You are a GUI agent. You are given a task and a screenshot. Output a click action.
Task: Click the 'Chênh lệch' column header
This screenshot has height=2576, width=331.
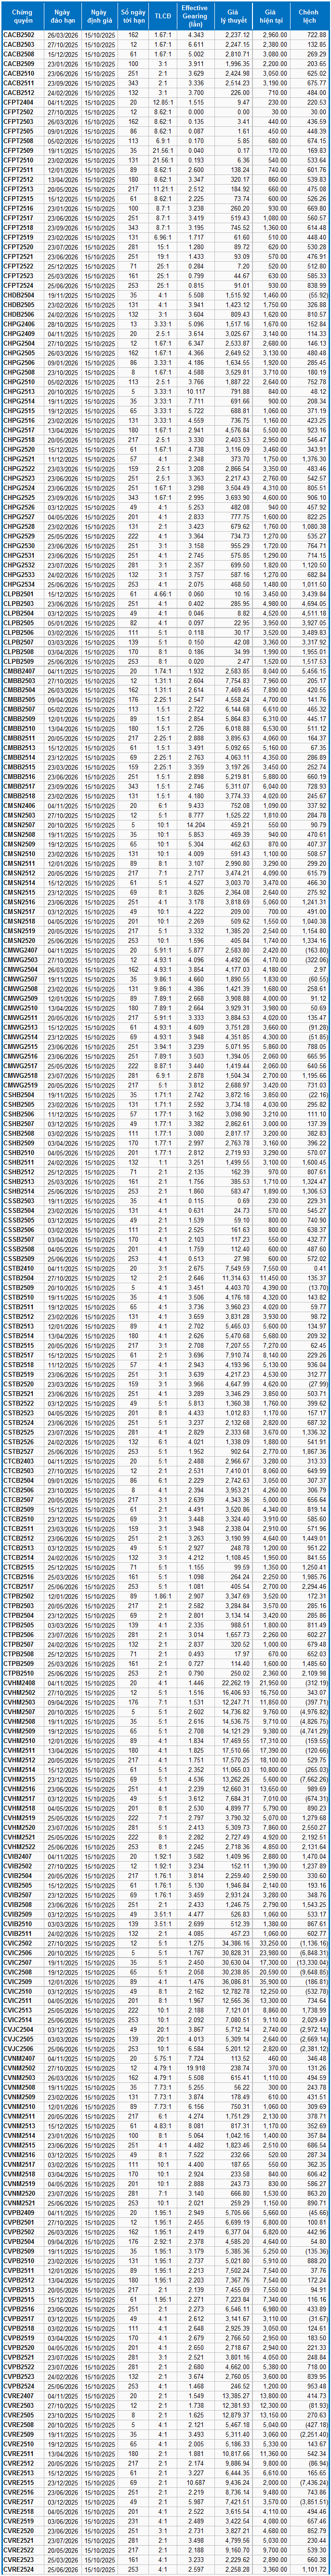click(x=310, y=15)
